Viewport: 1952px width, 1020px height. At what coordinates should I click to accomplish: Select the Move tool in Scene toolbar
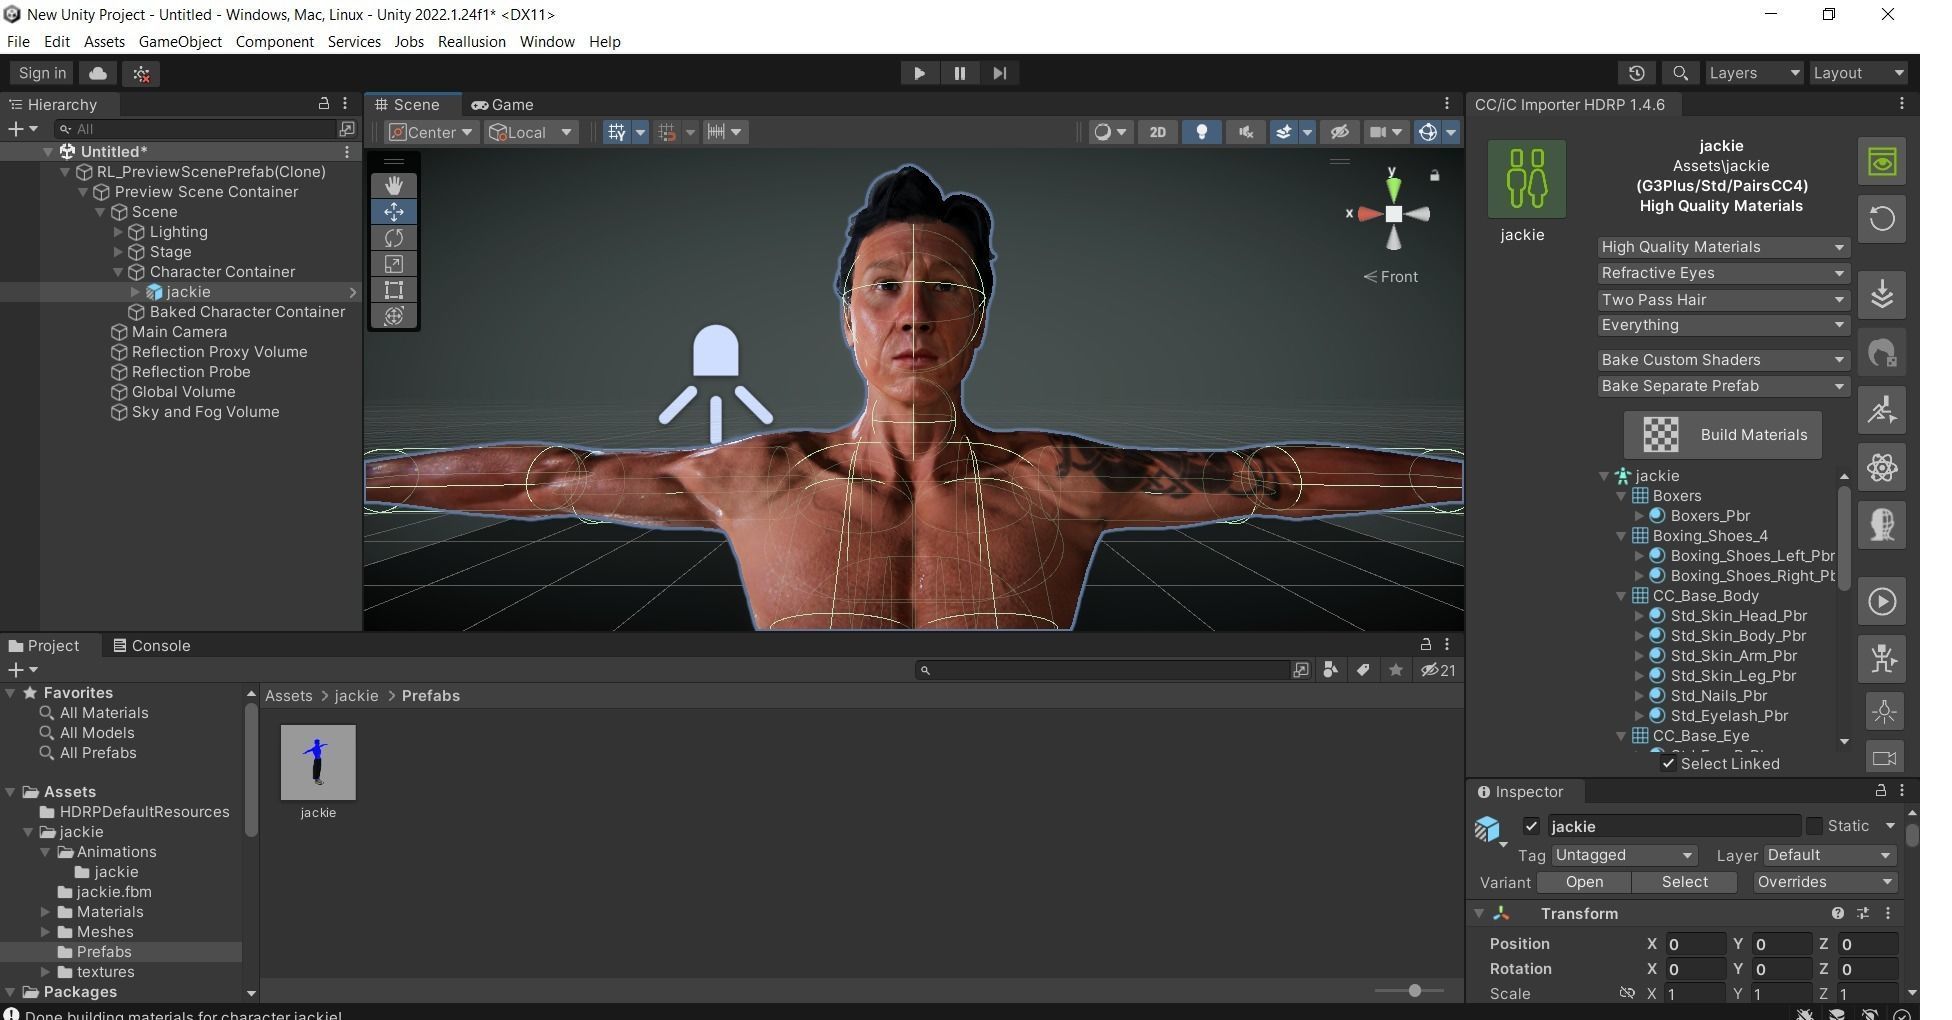[394, 212]
